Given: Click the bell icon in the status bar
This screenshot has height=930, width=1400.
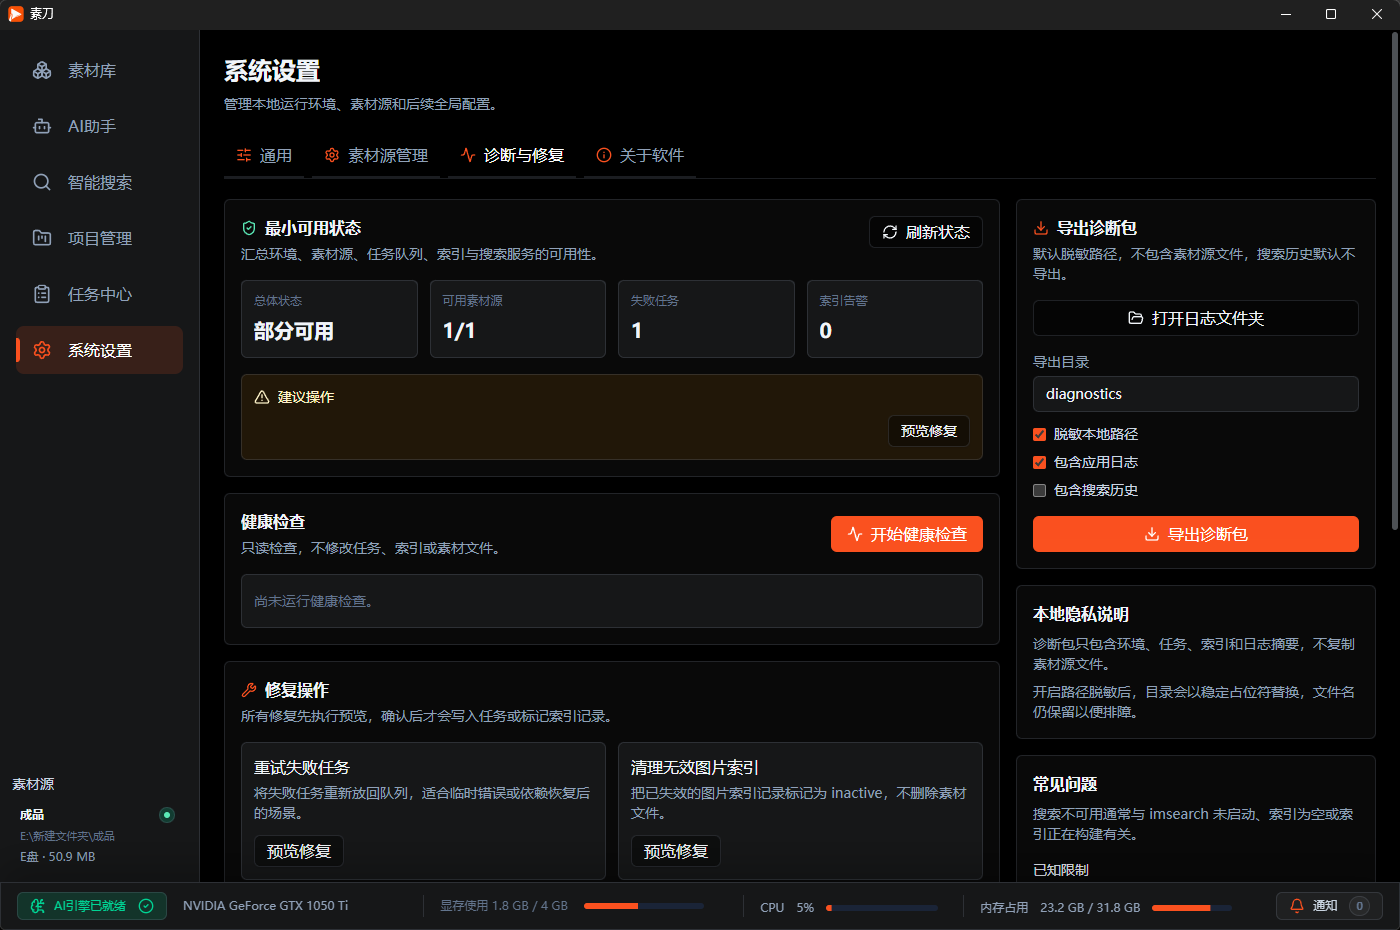Looking at the screenshot, I should point(1297,906).
